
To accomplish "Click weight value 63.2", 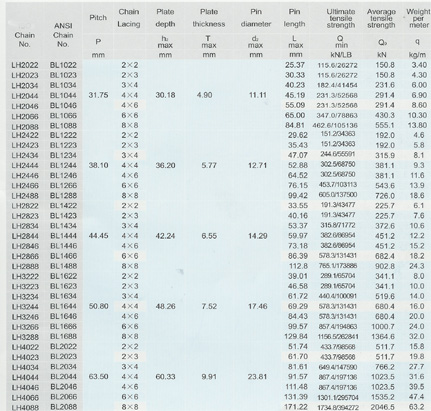I will coord(417,407).
